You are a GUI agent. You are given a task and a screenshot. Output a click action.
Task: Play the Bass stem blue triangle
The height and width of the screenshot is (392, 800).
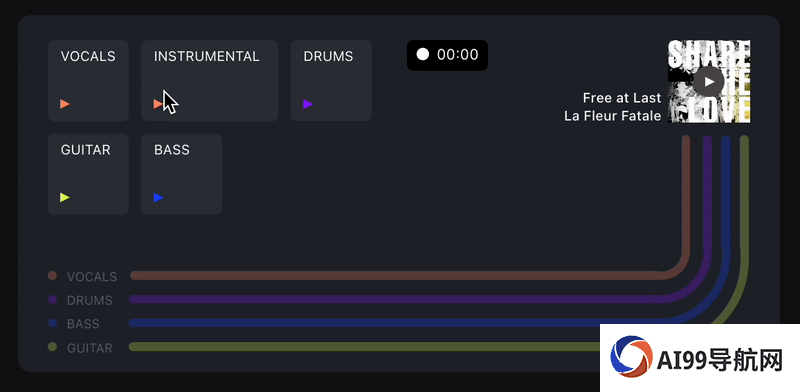click(158, 198)
